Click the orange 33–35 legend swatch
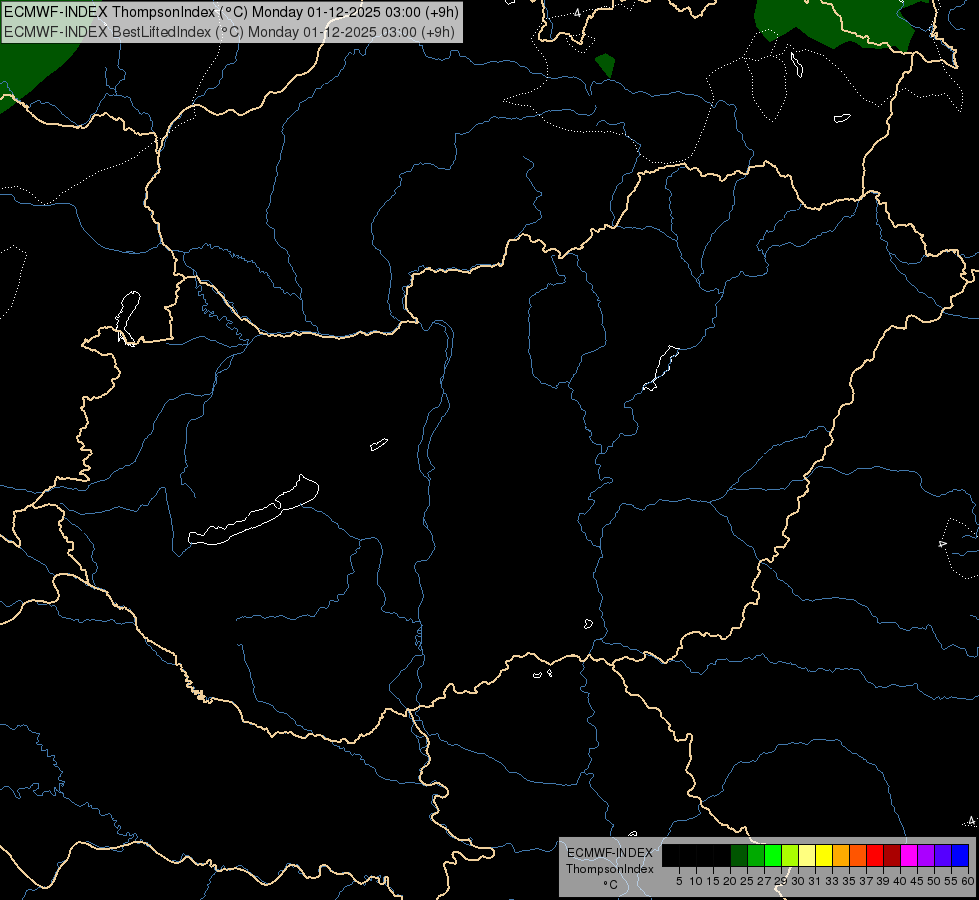The image size is (979, 900). pyautogui.click(x=841, y=855)
